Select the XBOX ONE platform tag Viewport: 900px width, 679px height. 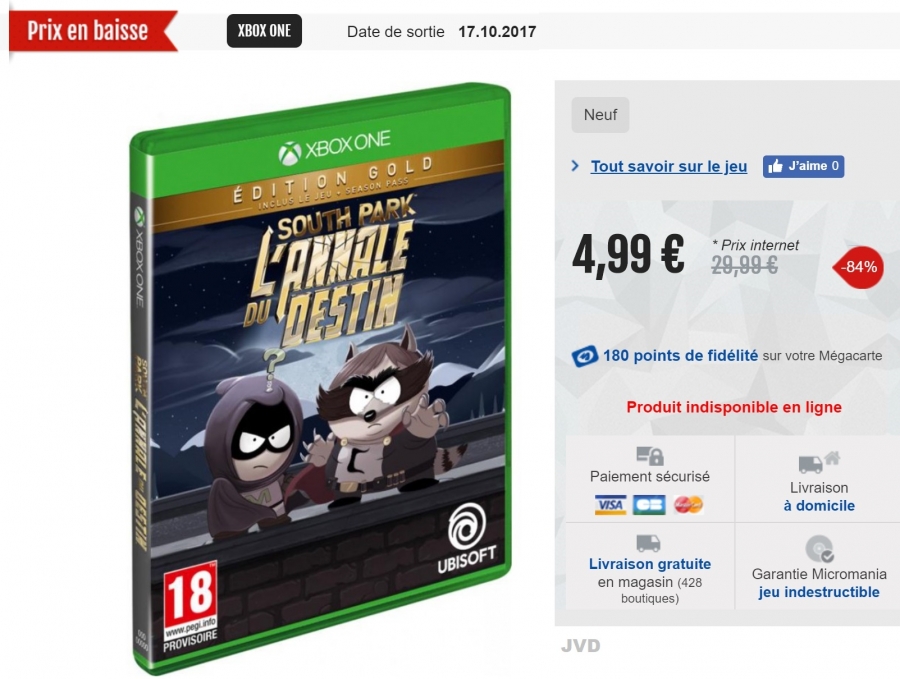point(264,31)
